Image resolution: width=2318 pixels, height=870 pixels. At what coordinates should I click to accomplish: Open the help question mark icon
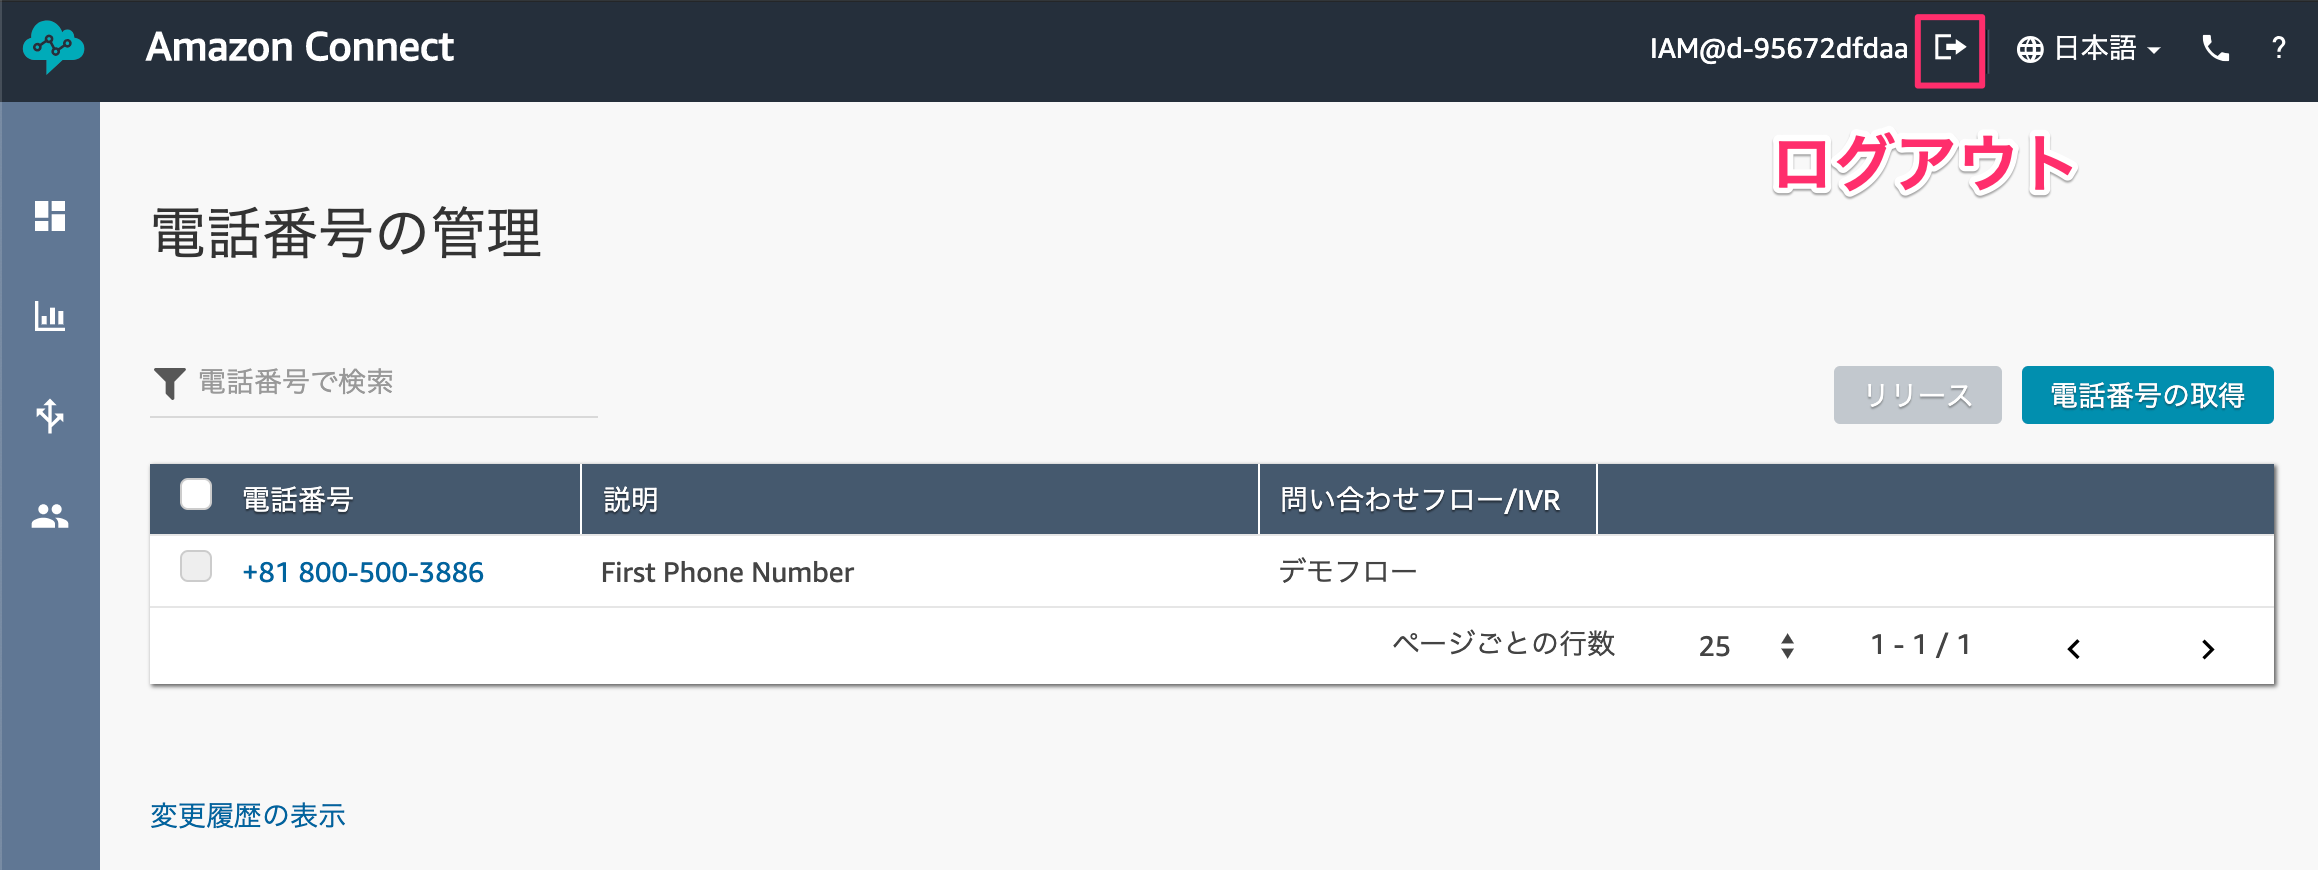point(2279,48)
